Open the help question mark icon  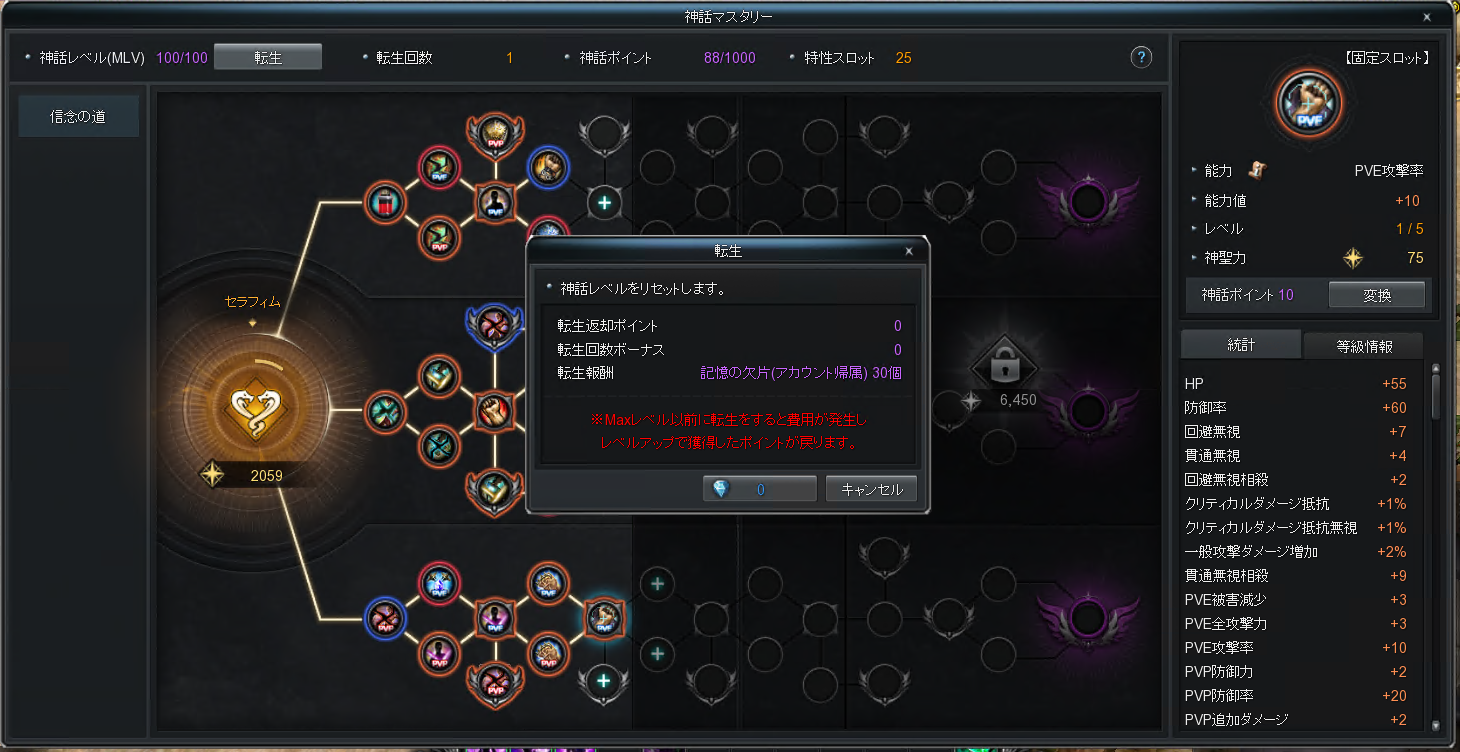coord(1141,57)
